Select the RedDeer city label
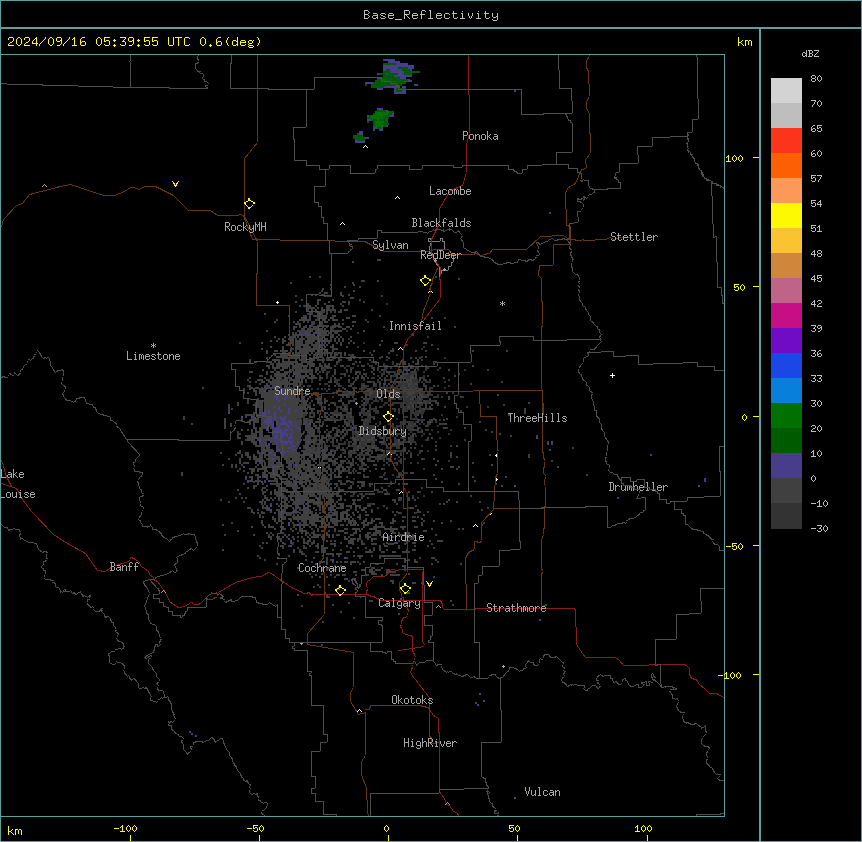The image size is (862, 842). [440, 255]
